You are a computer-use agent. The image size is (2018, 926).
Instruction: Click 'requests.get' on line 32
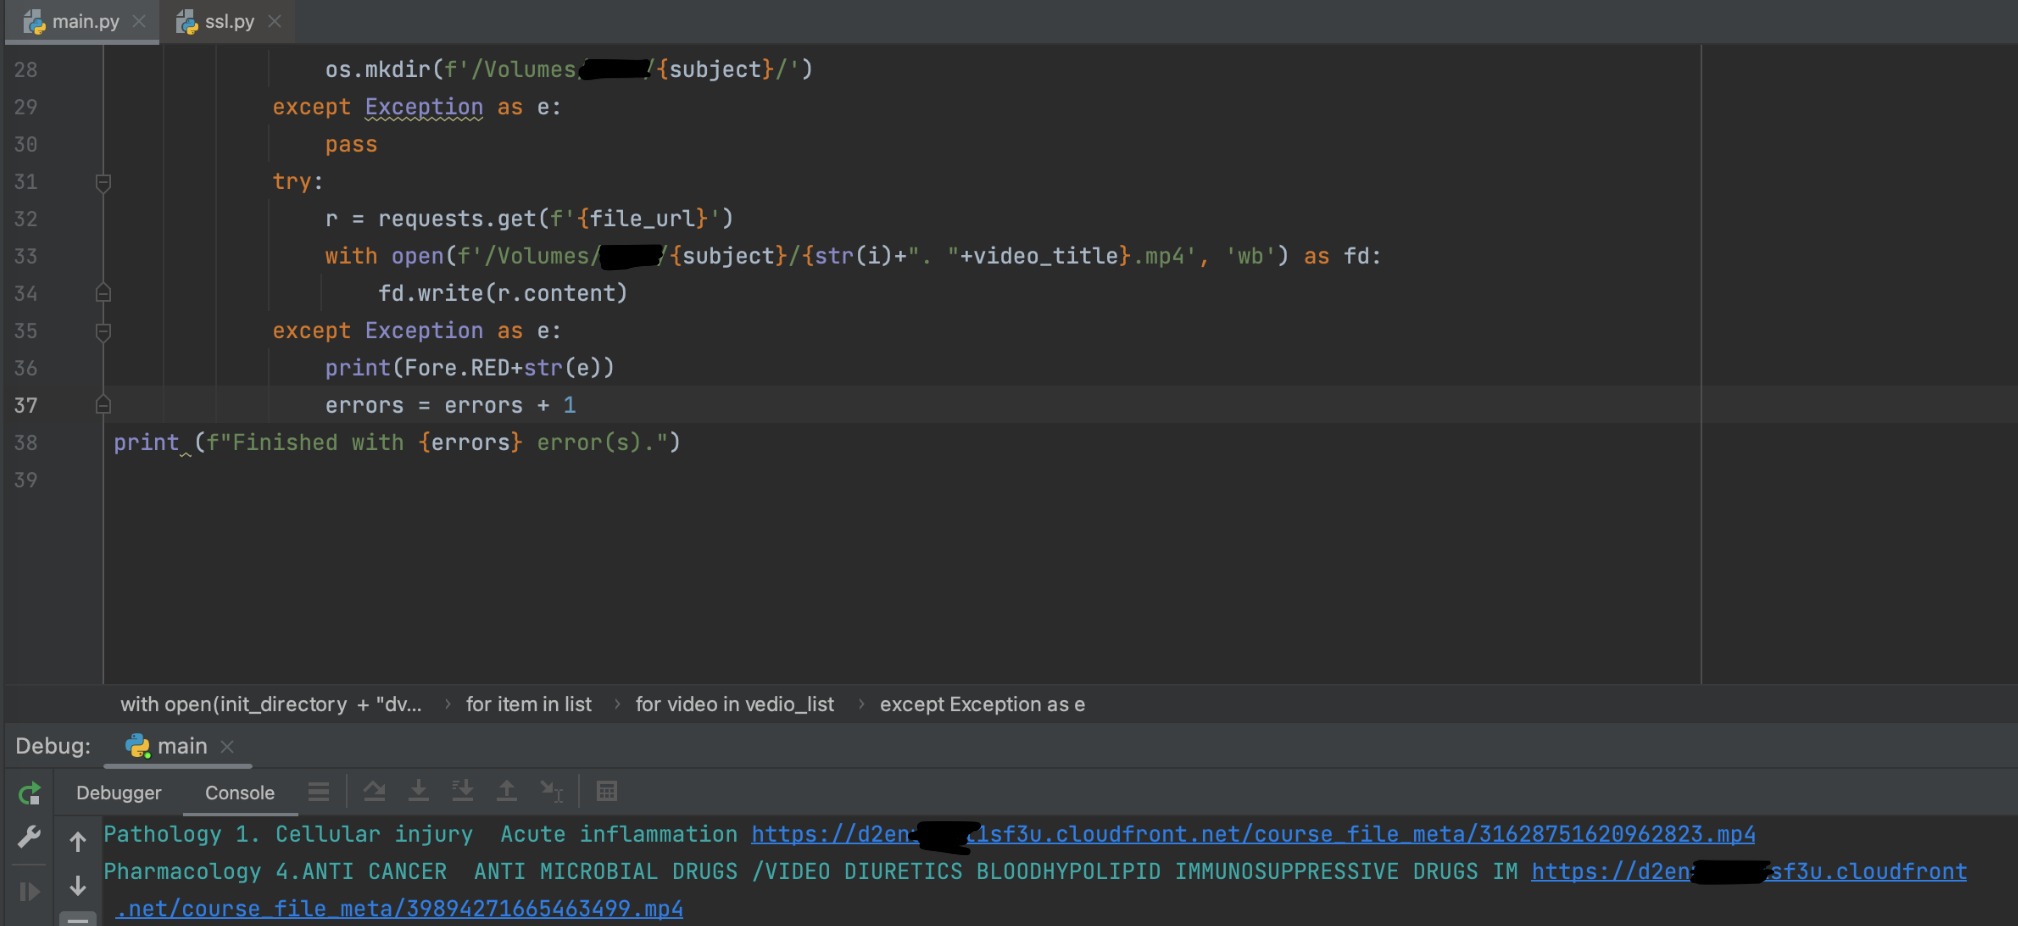[x=457, y=219]
